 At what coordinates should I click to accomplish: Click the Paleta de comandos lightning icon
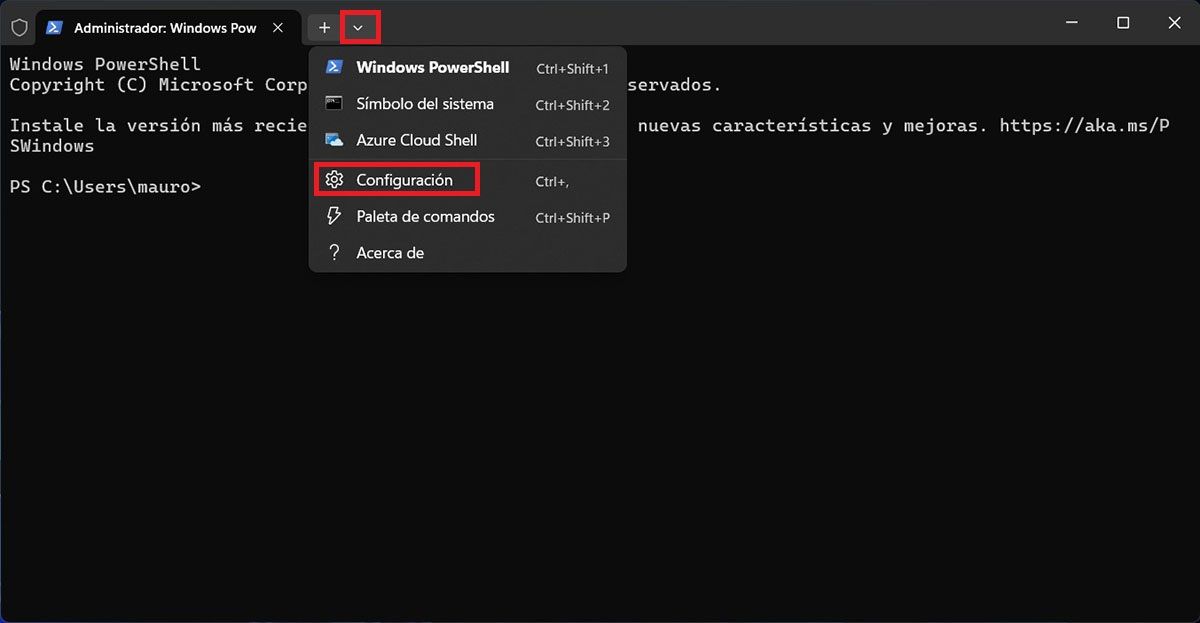[x=335, y=217]
